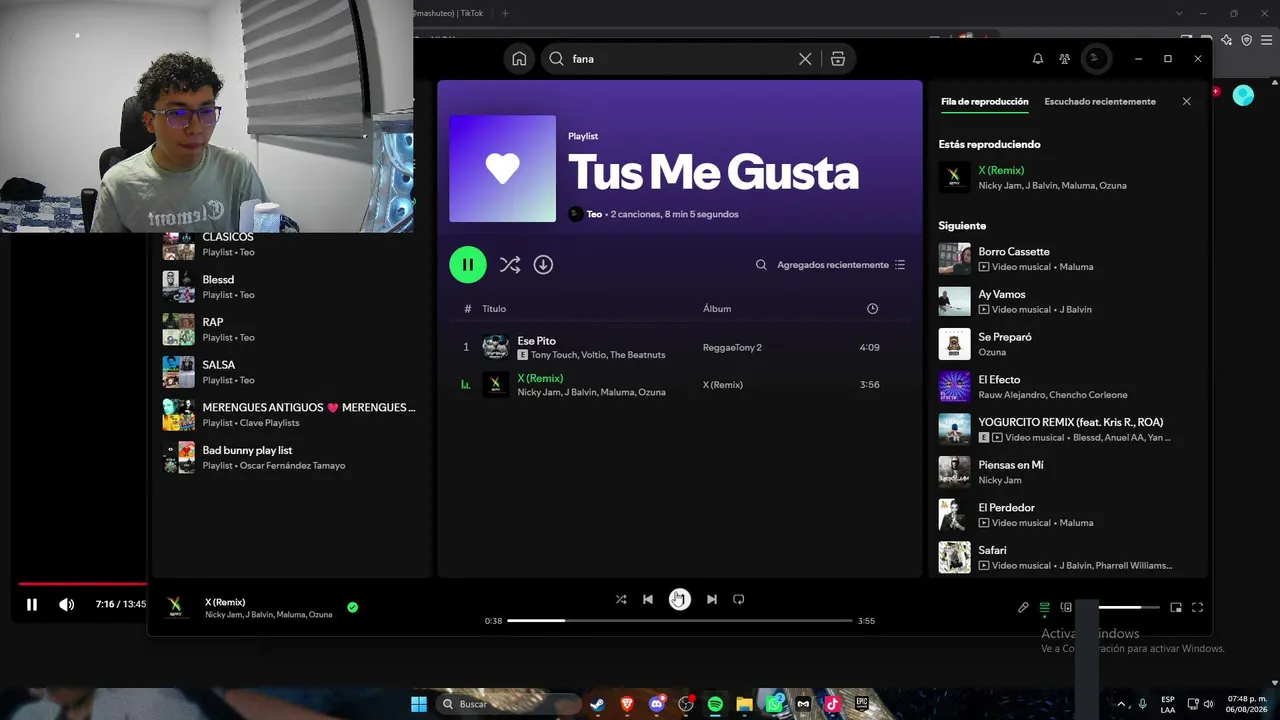Click the Windows taskbar Buscar search box
Screen dimensions: 1280x720
pos(510,704)
